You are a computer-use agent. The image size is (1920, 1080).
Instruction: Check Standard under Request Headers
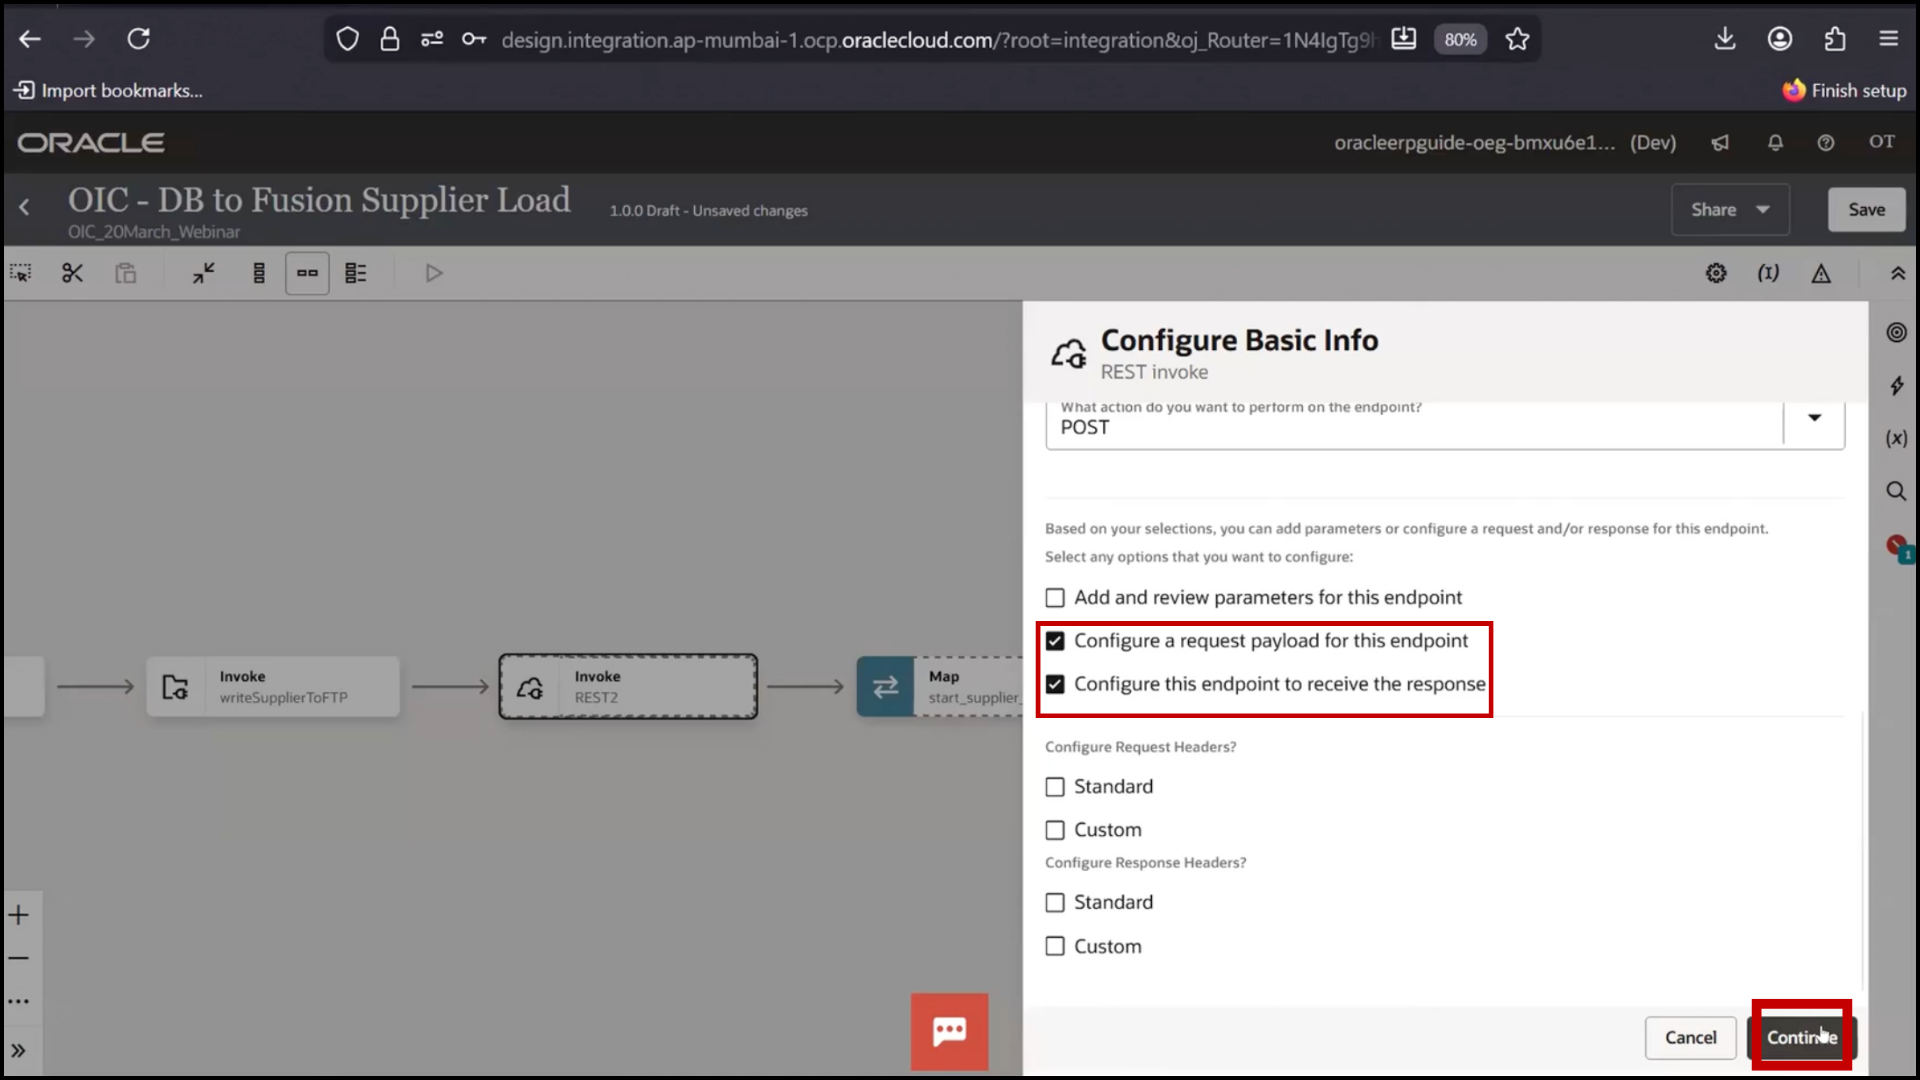pyautogui.click(x=1055, y=787)
